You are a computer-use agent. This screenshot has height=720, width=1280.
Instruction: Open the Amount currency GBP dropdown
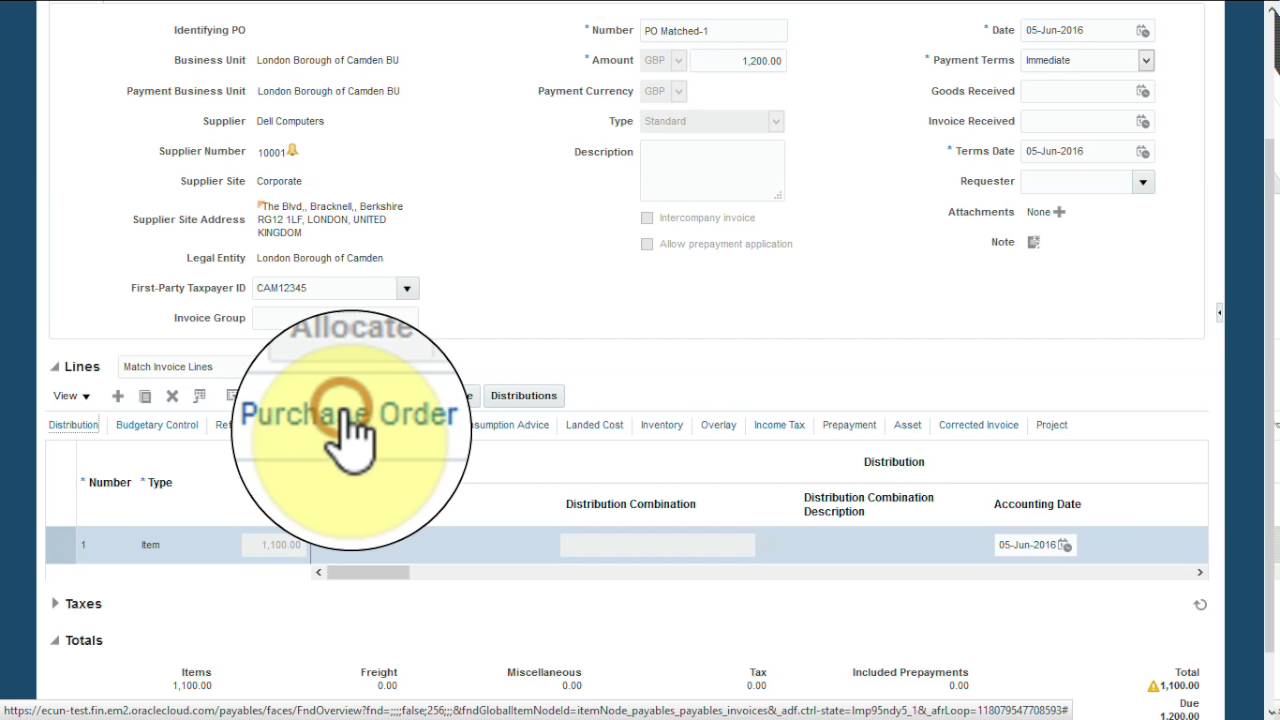pos(678,61)
